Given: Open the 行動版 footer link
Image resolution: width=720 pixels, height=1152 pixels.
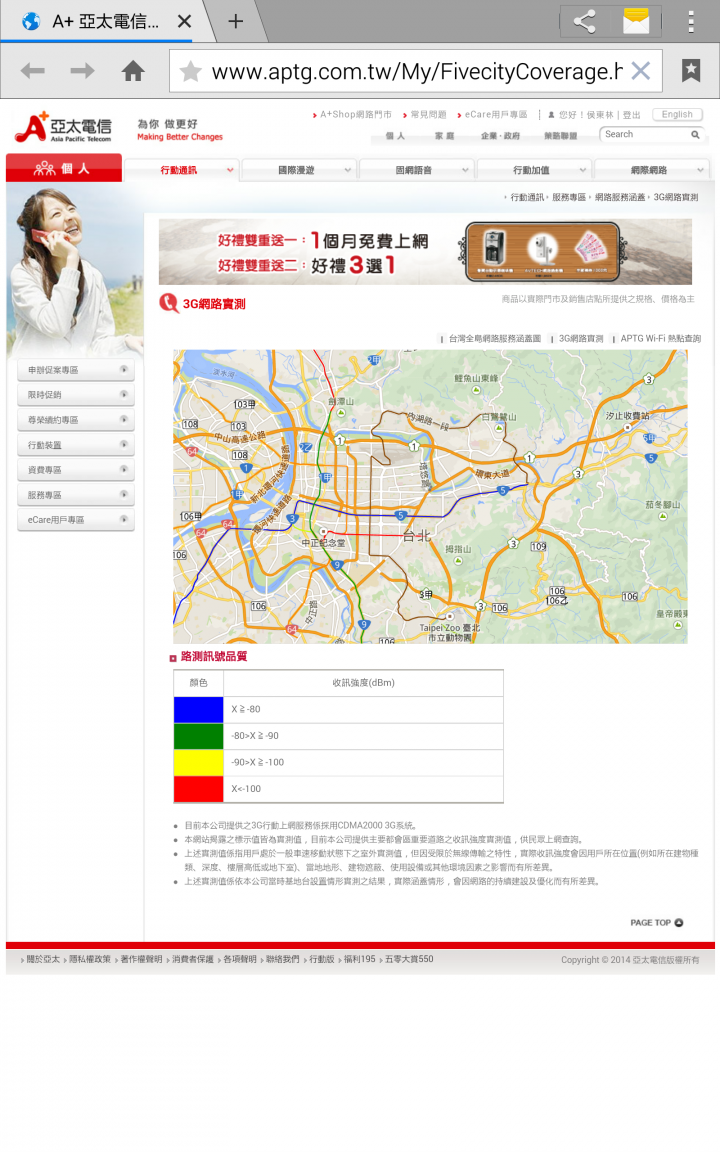Looking at the screenshot, I should tap(322, 960).
